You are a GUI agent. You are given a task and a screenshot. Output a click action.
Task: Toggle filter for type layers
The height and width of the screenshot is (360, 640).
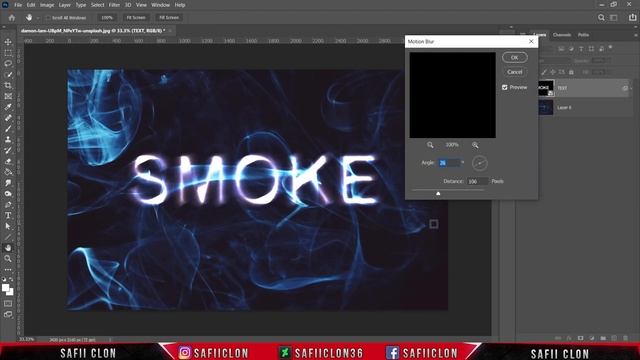click(581, 49)
